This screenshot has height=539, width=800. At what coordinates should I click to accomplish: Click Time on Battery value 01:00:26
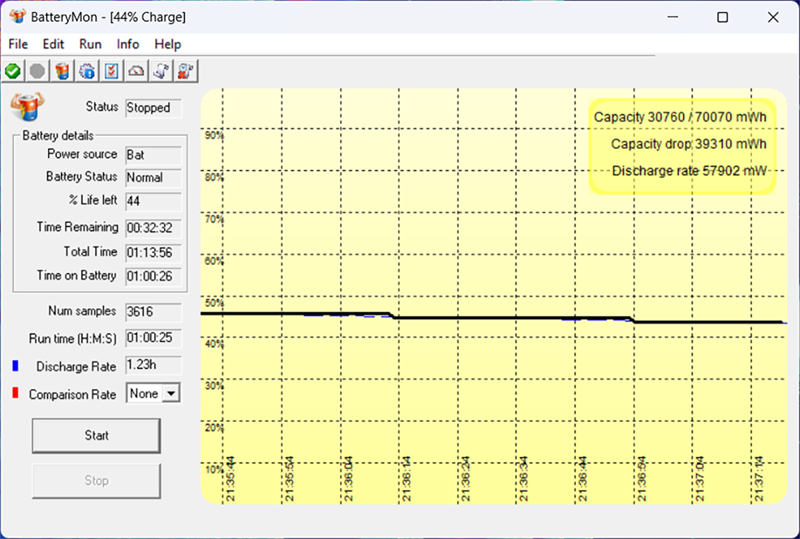153,277
